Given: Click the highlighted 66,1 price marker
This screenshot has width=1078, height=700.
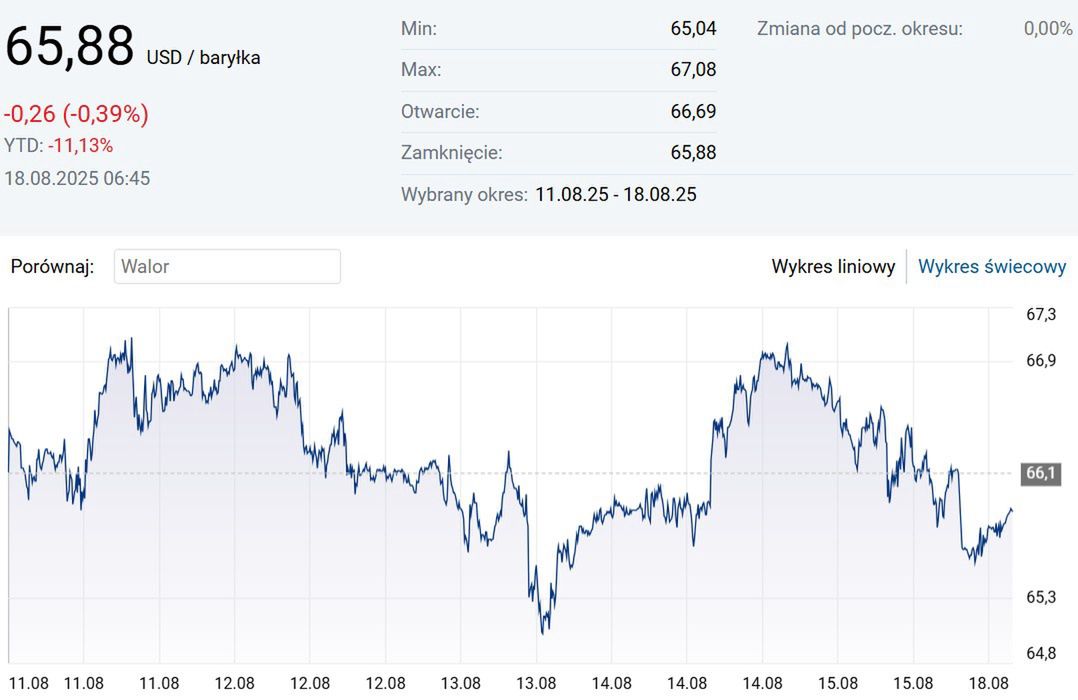Looking at the screenshot, I should pos(1041,474).
